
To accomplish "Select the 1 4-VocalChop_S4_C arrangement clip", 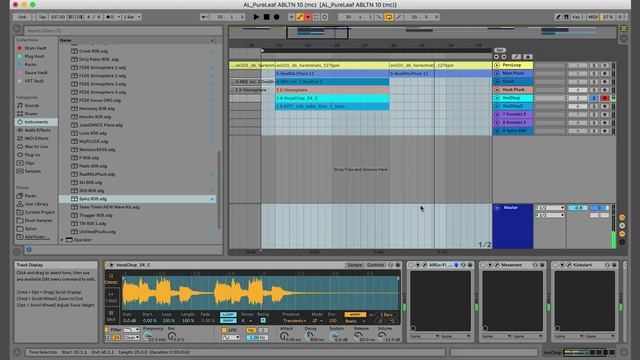I will pyautogui.click(x=332, y=98).
